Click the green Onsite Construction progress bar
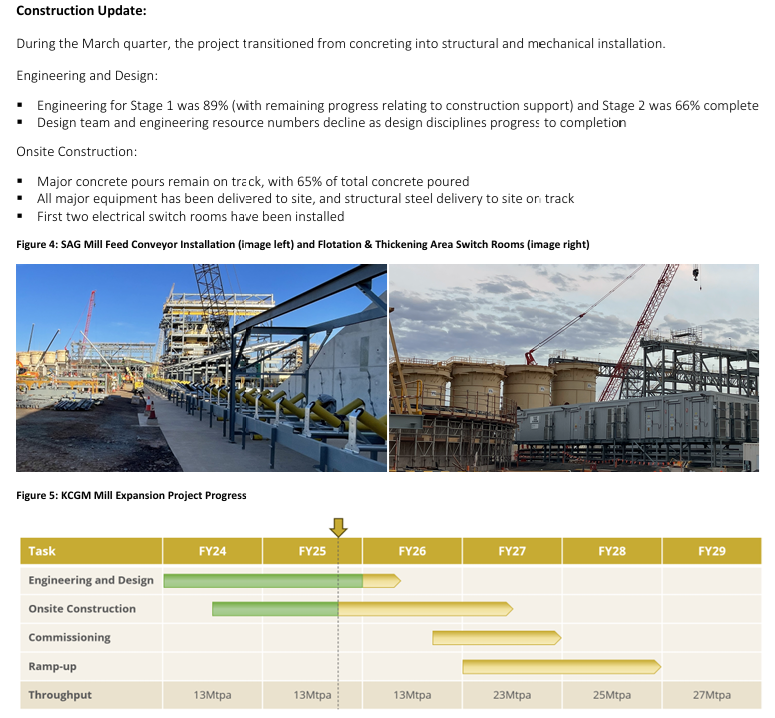Screen dimensions: 775x718 (x=275, y=609)
